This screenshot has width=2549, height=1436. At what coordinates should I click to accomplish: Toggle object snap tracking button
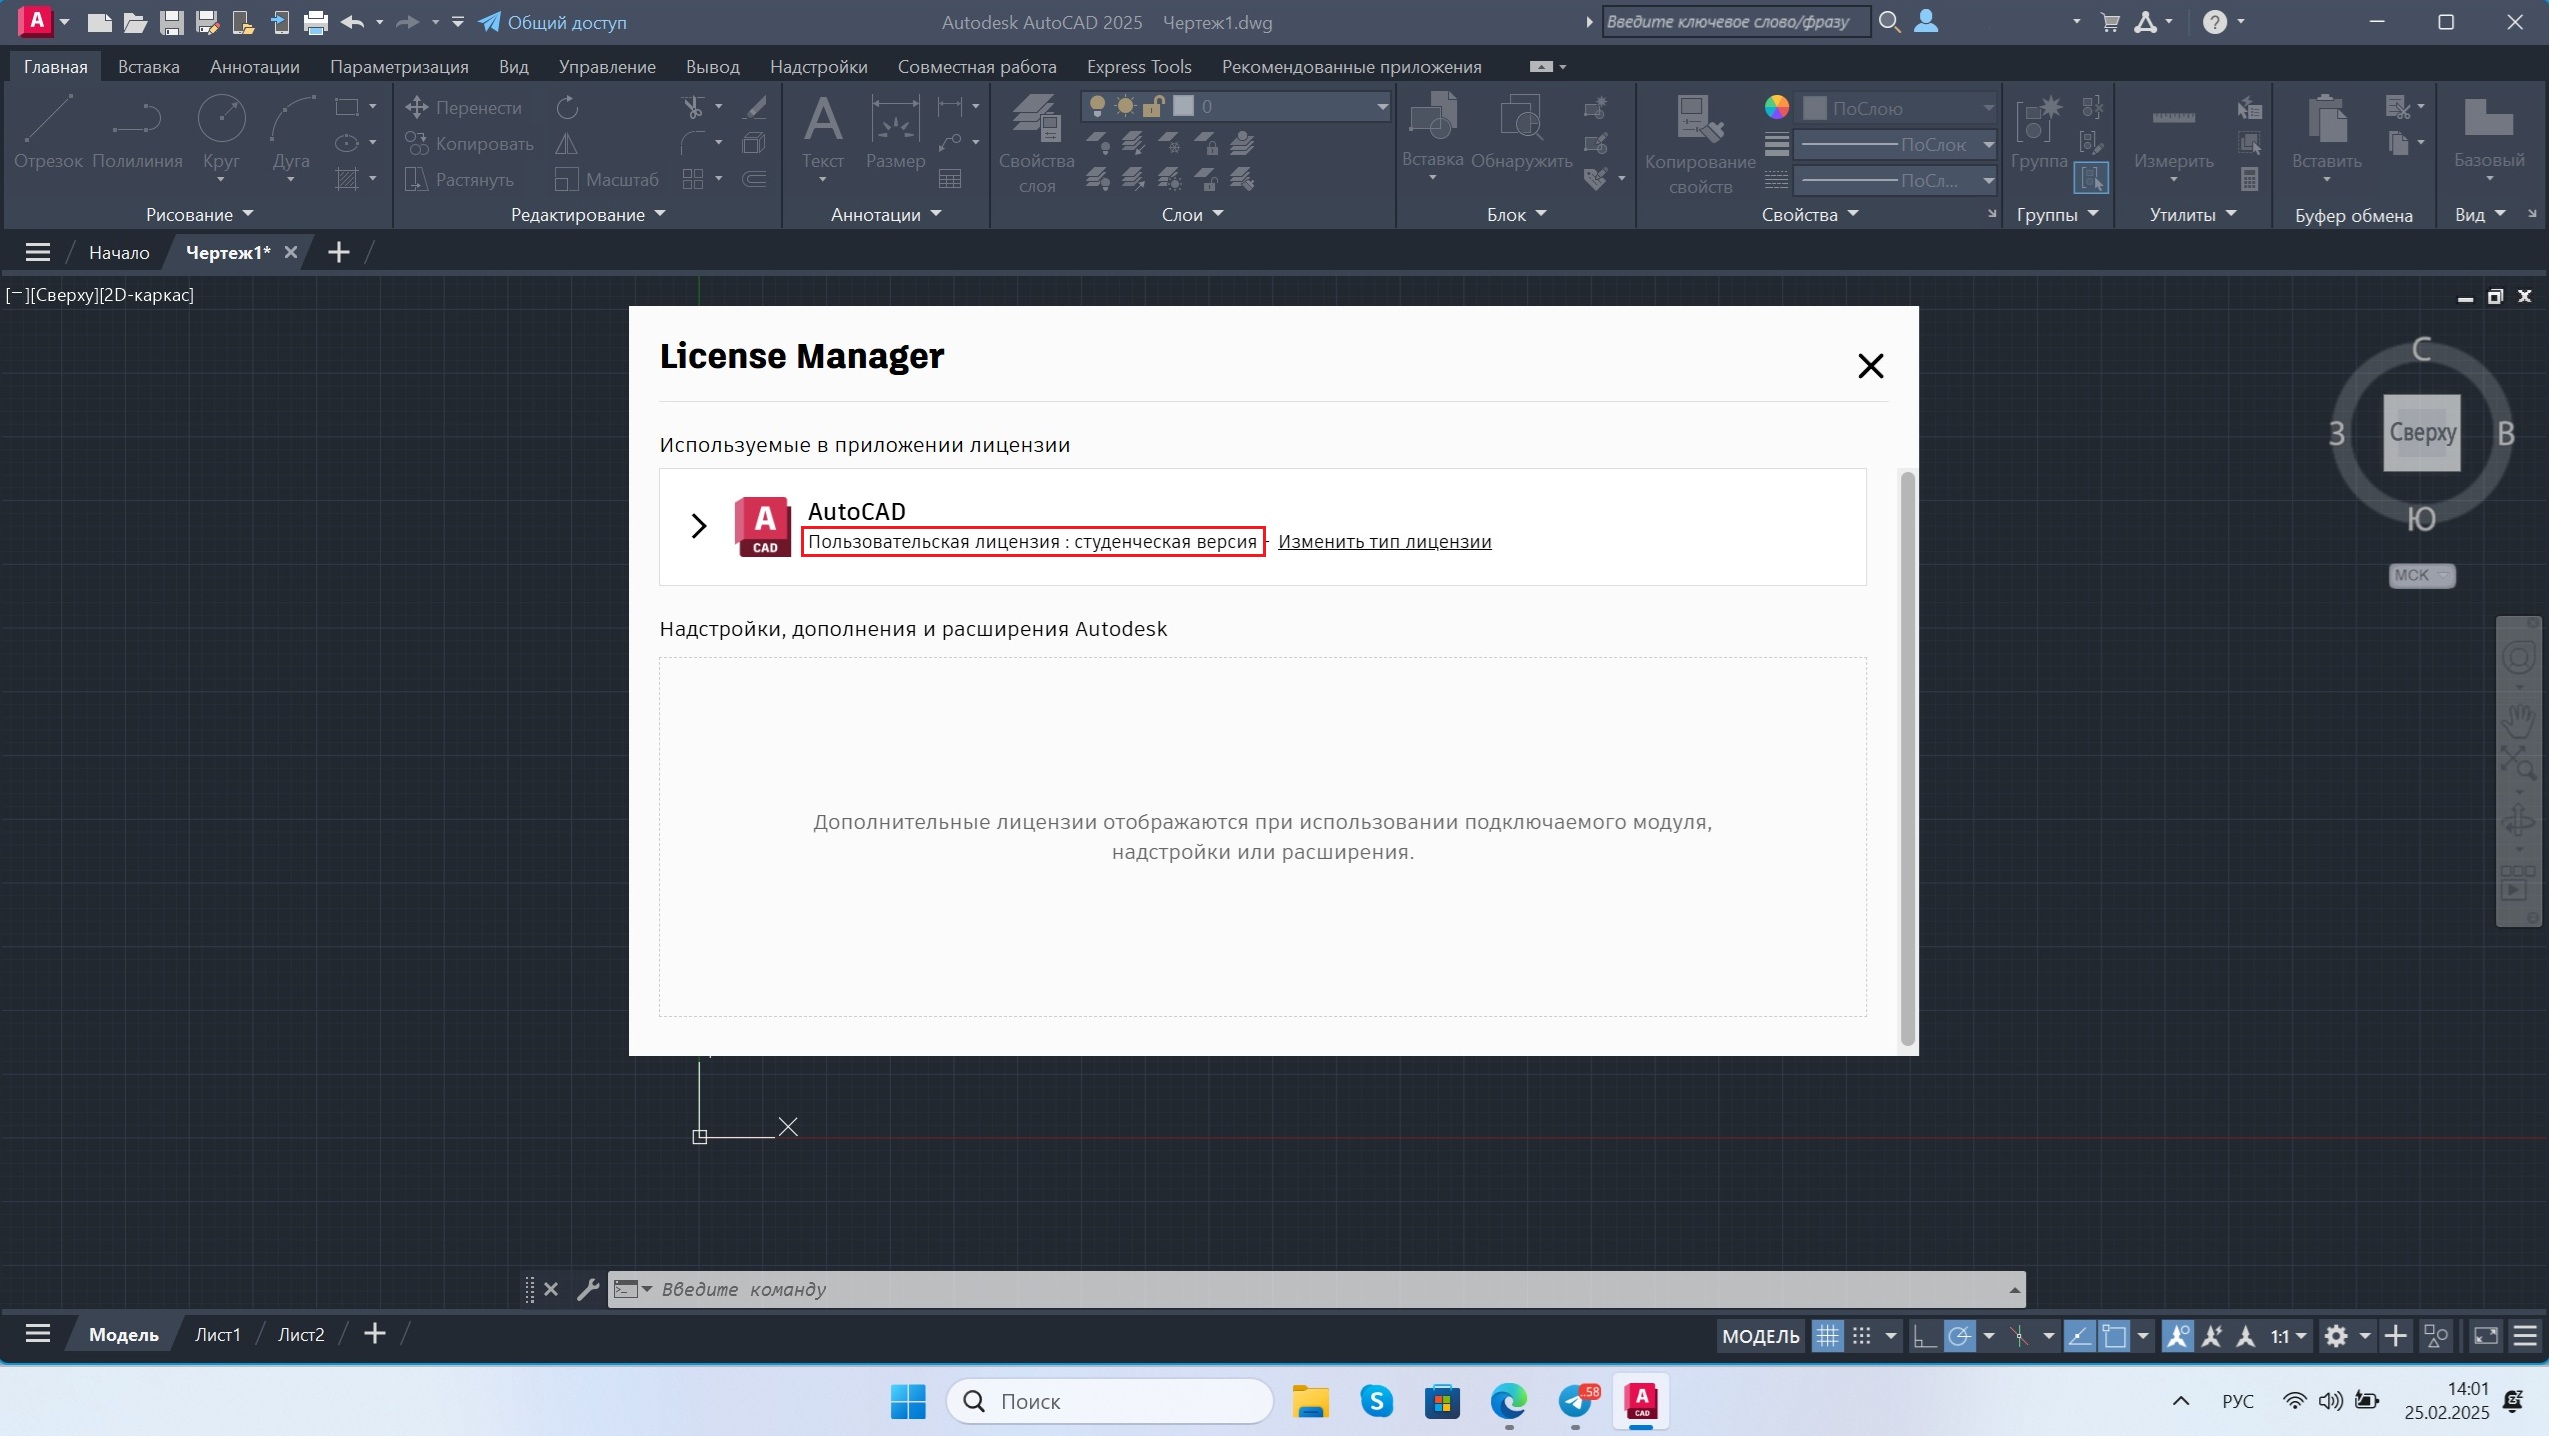(x=2079, y=1336)
